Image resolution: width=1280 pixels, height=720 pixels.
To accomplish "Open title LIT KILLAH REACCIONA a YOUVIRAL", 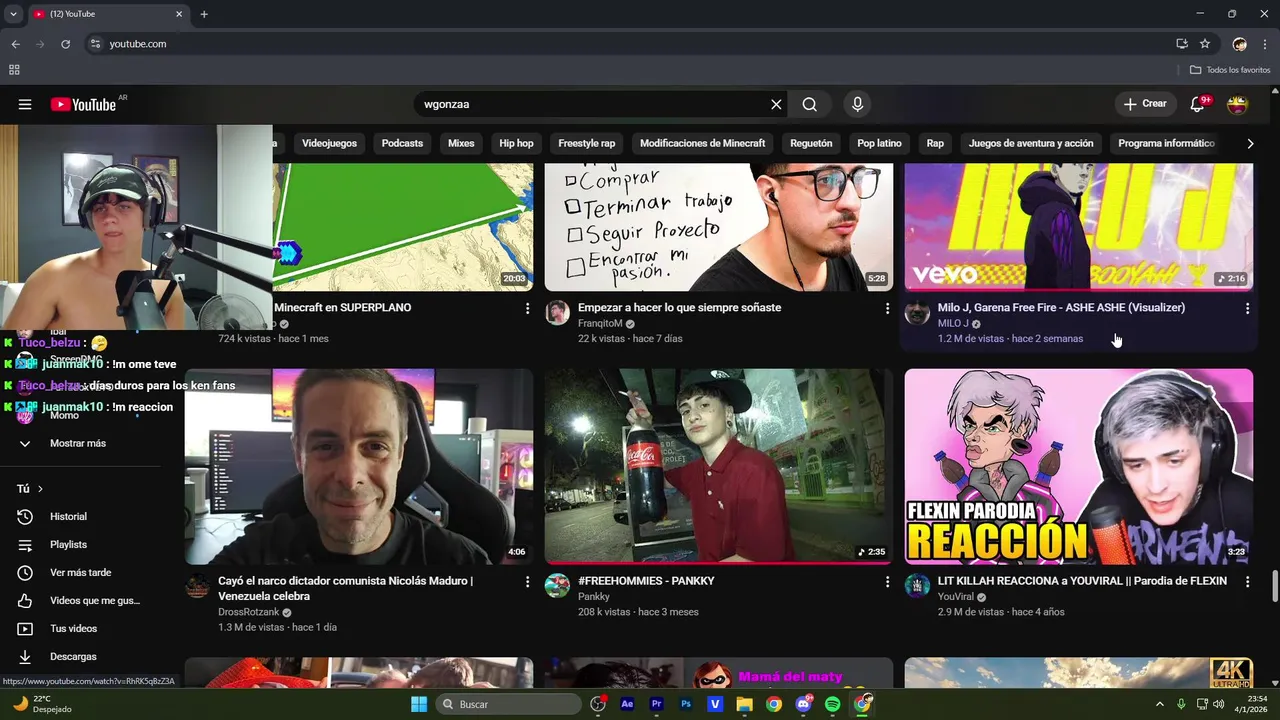I will 1082,581.
